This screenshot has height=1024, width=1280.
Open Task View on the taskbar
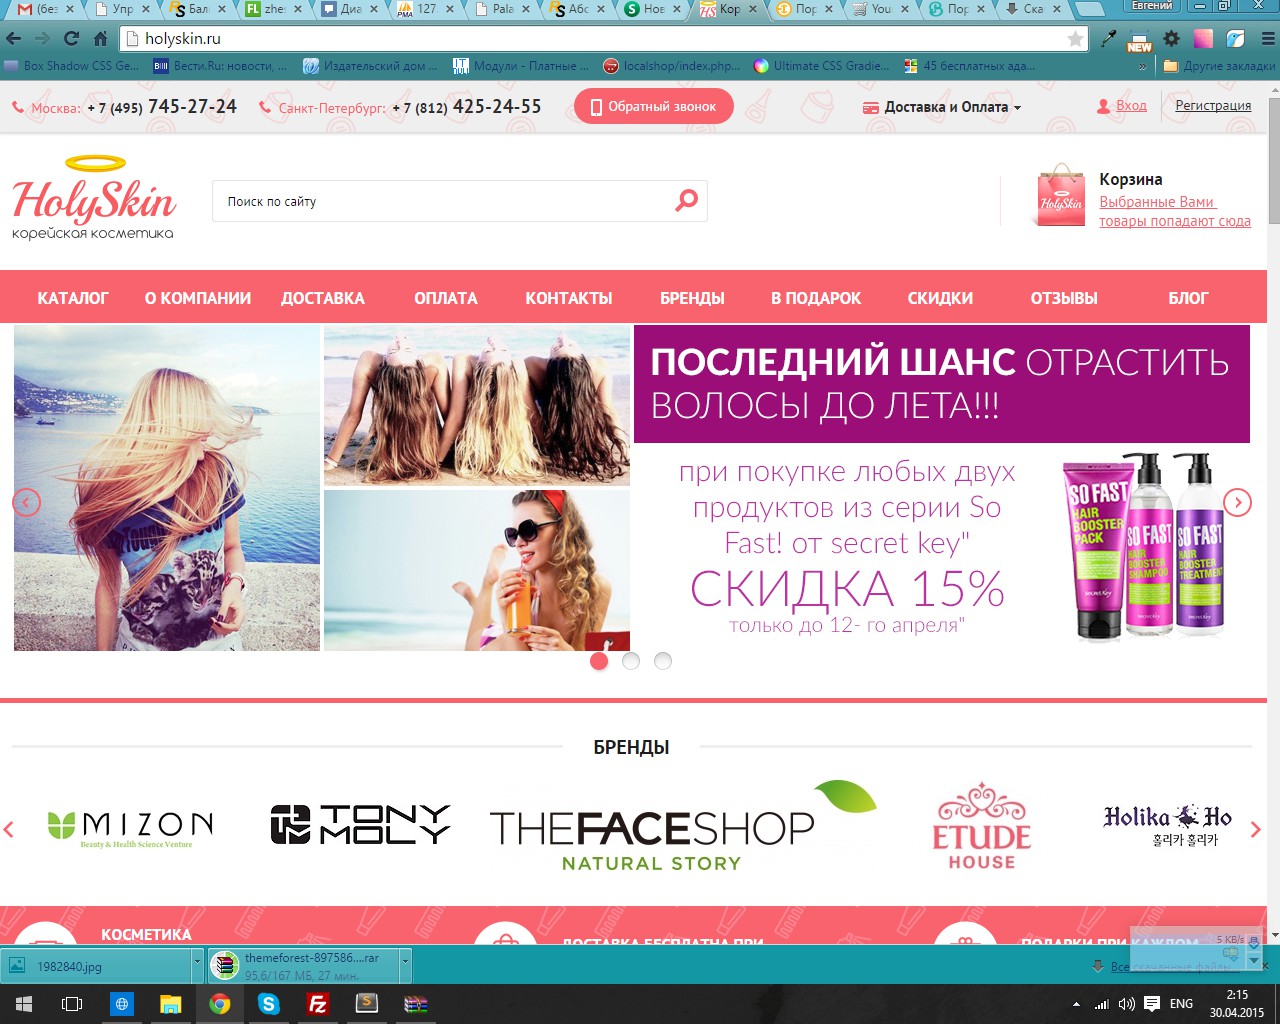click(72, 1004)
